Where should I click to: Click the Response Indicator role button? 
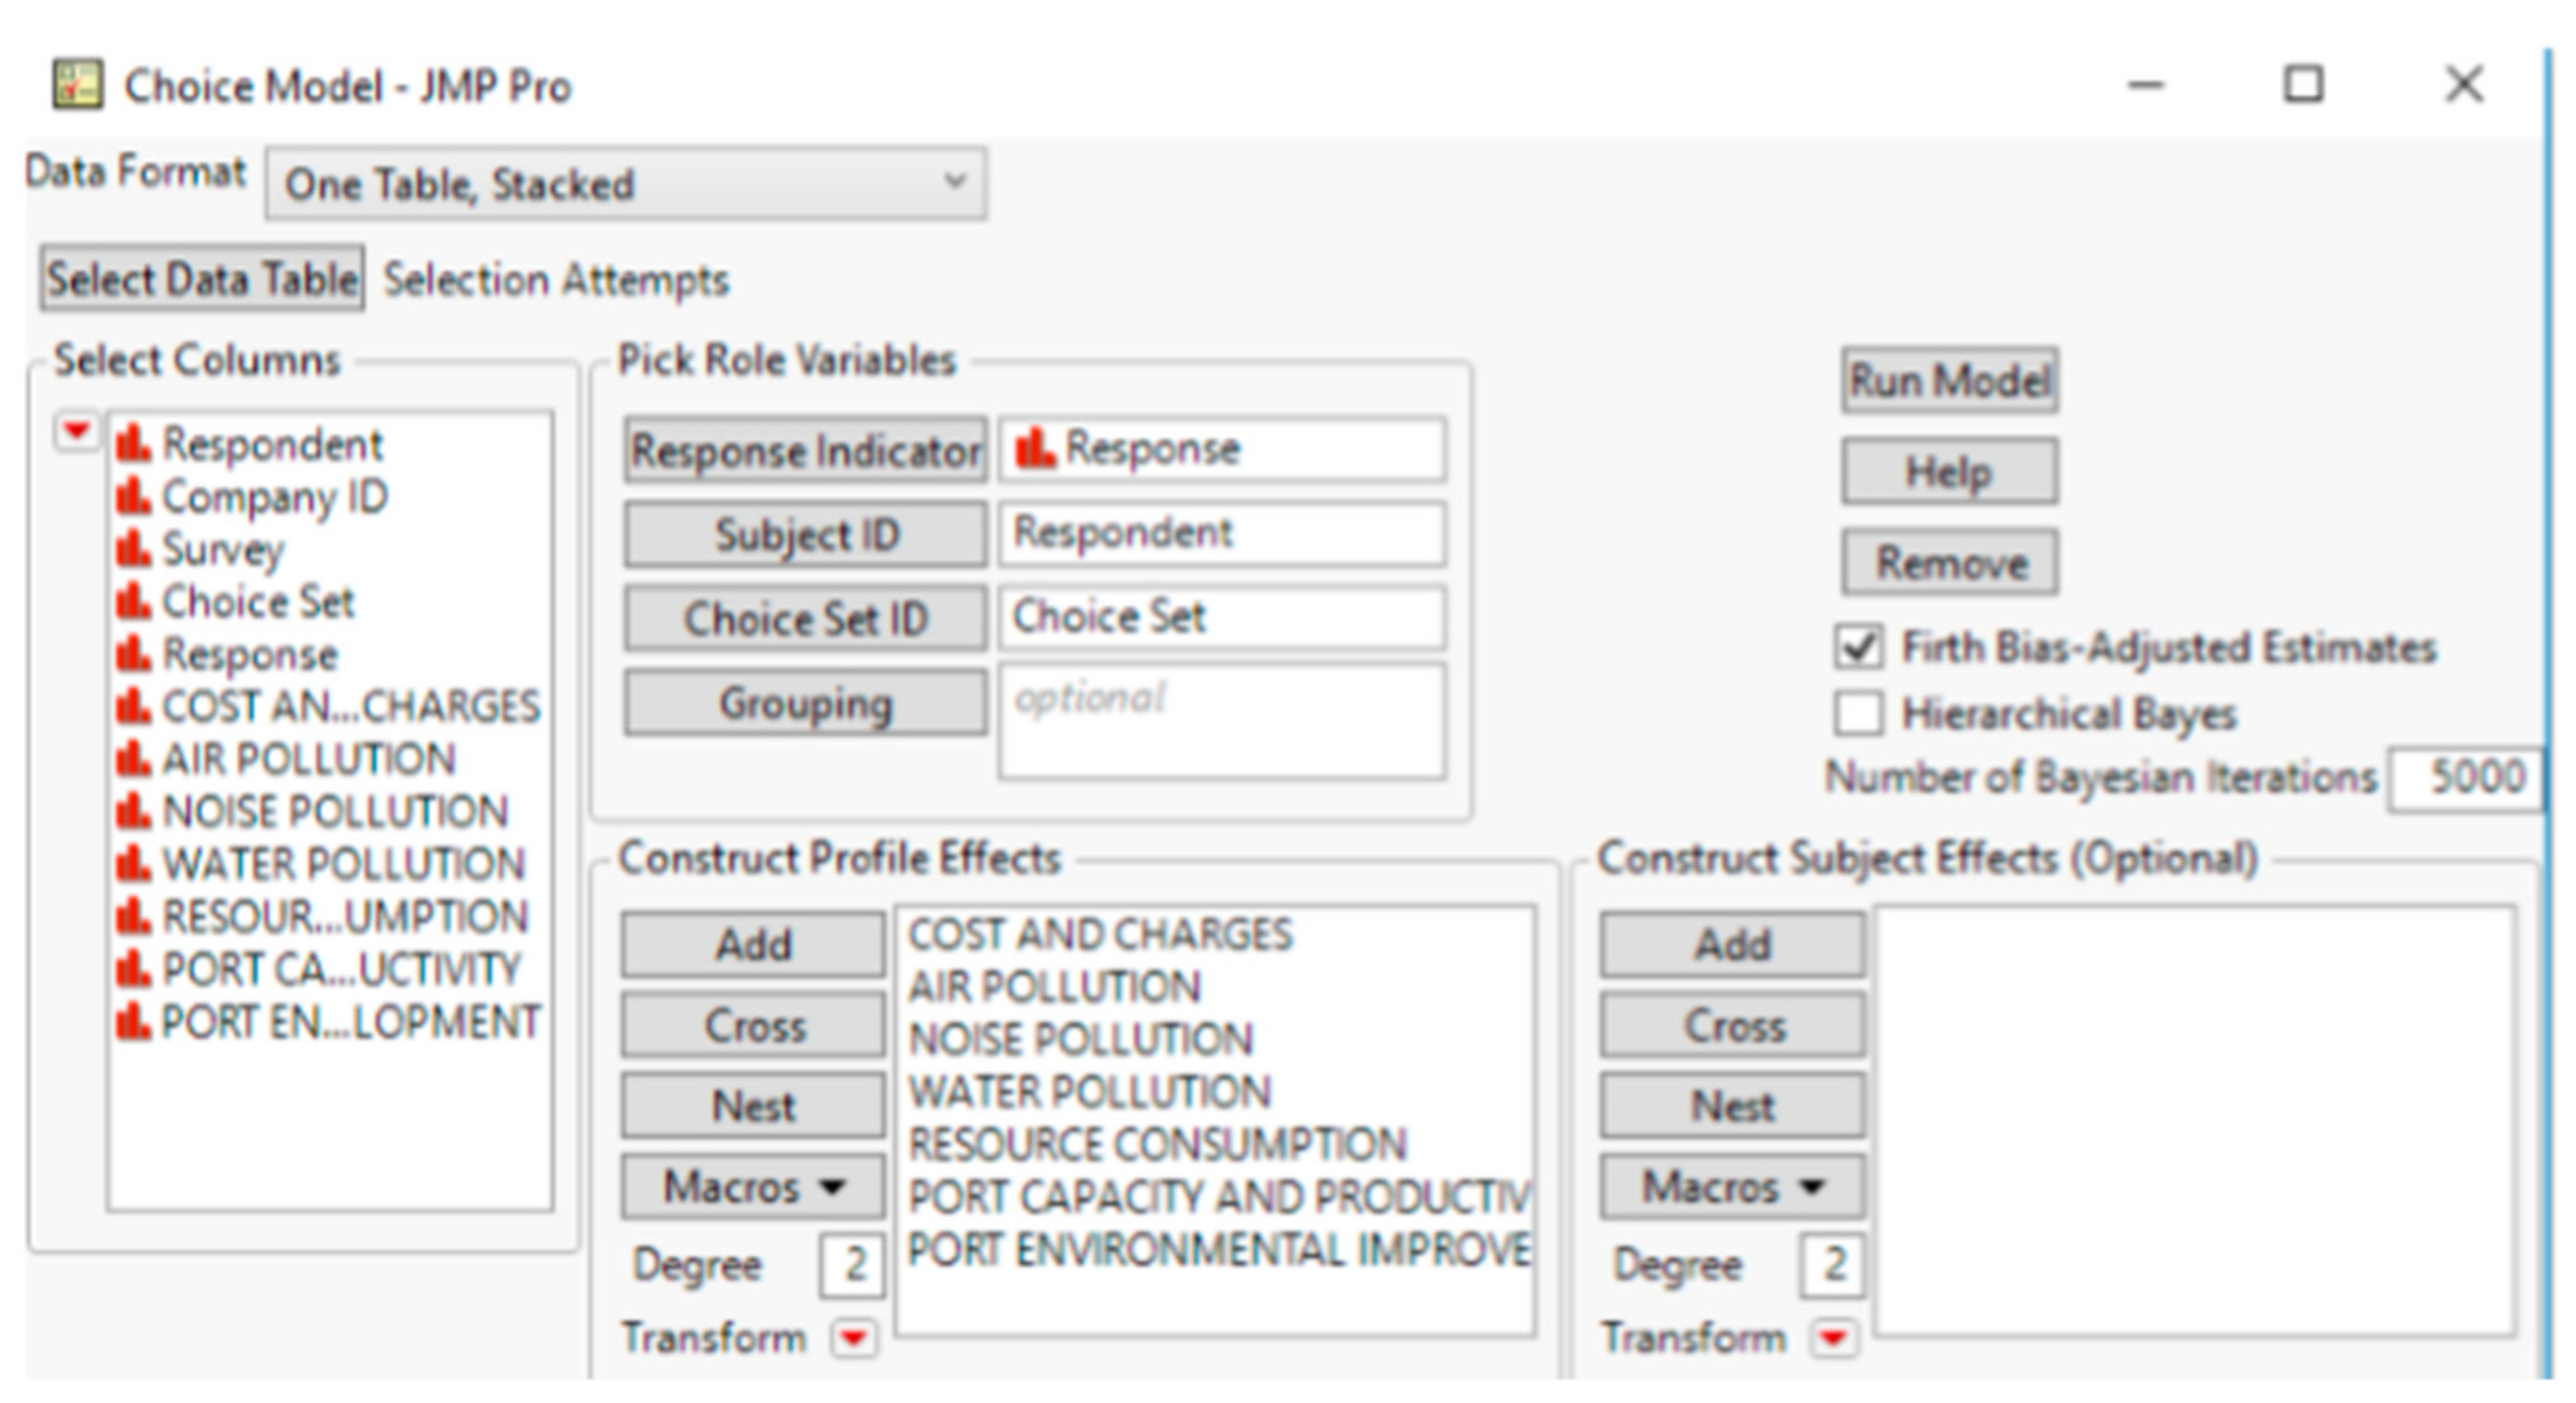point(805,450)
